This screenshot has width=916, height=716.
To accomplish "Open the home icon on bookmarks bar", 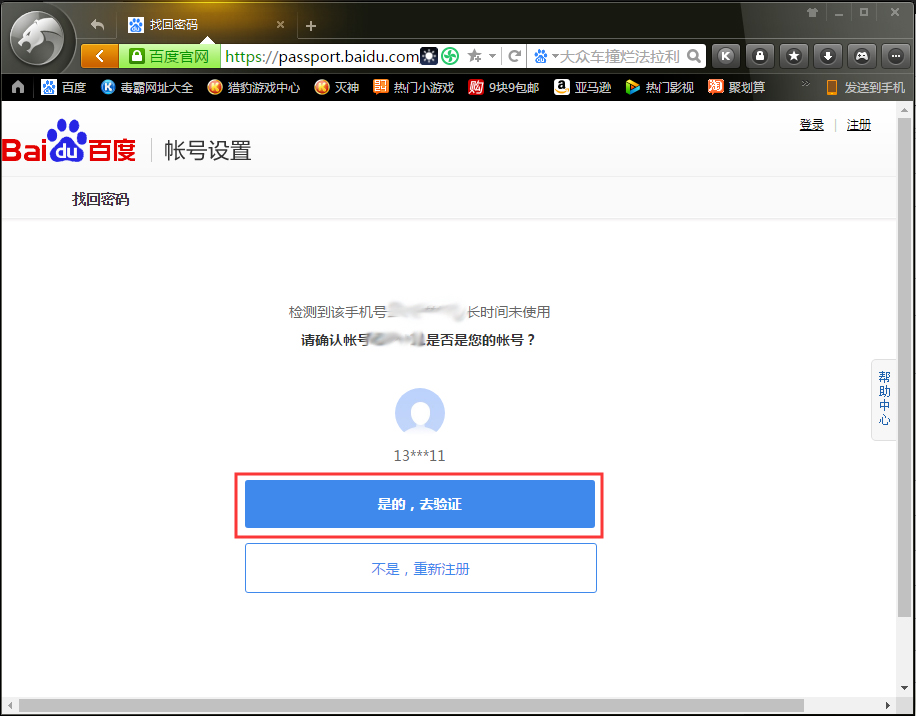I will click(17, 87).
